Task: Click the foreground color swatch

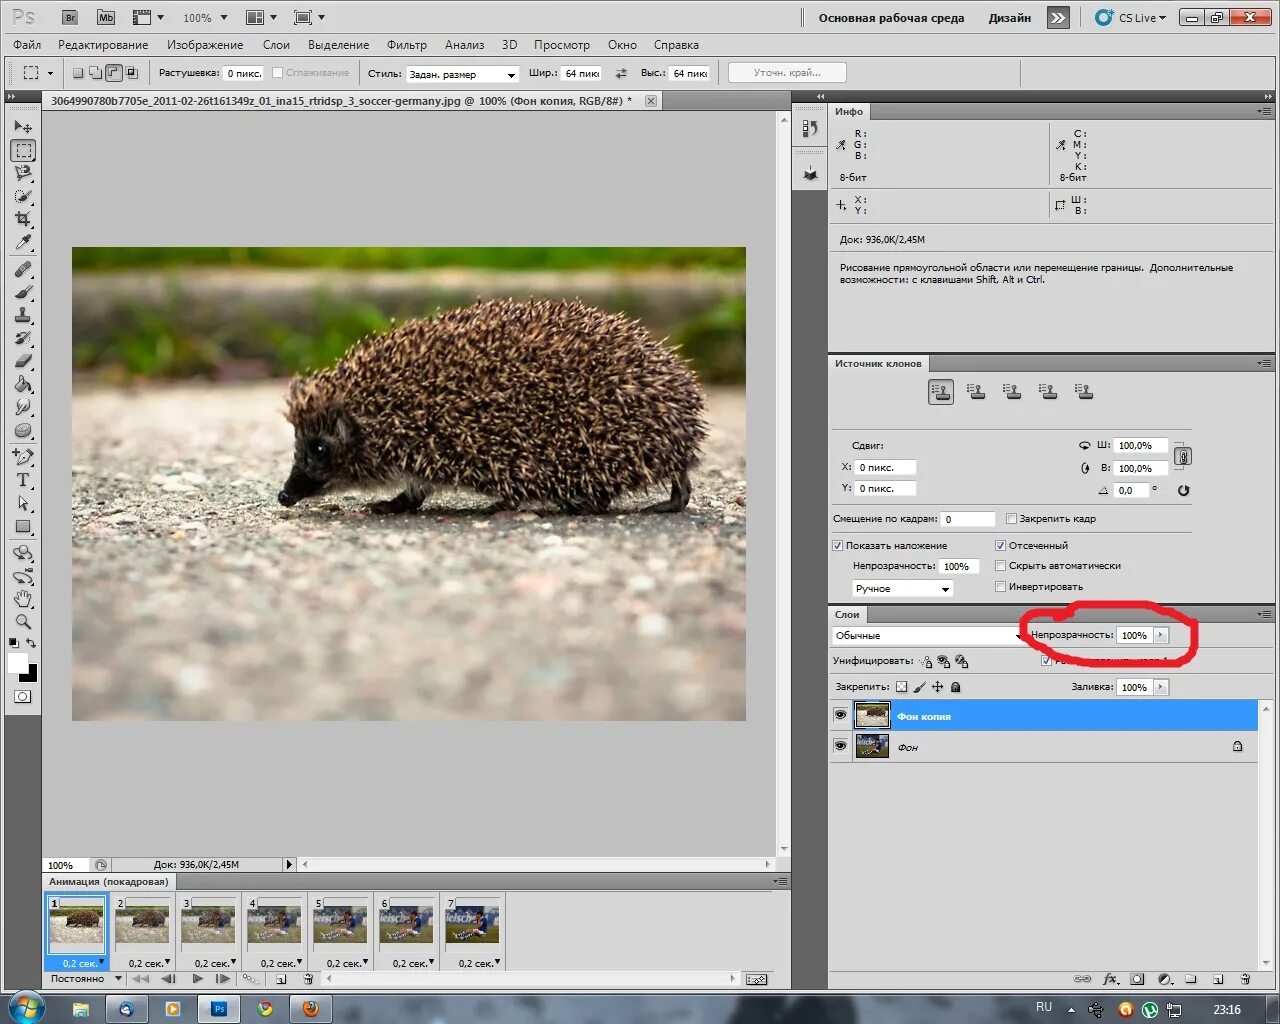Action: click(x=18, y=664)
